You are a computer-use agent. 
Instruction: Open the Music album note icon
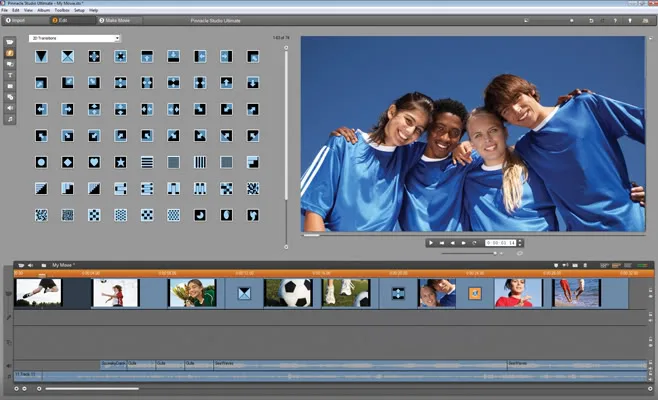tap(10, 119)
